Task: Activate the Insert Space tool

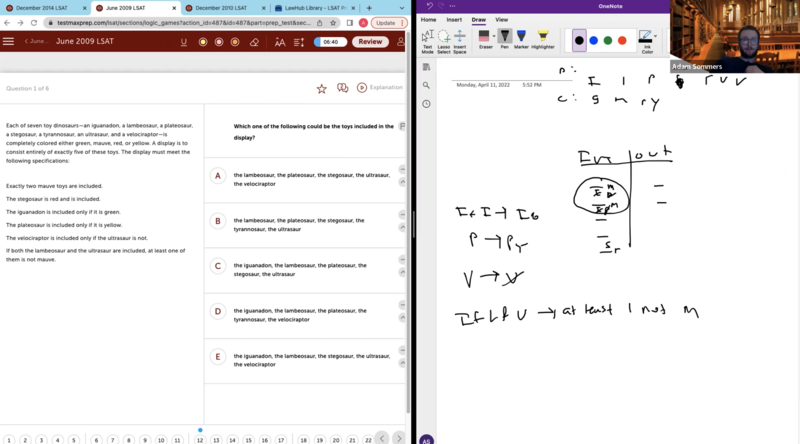Action: pos(459,40)
